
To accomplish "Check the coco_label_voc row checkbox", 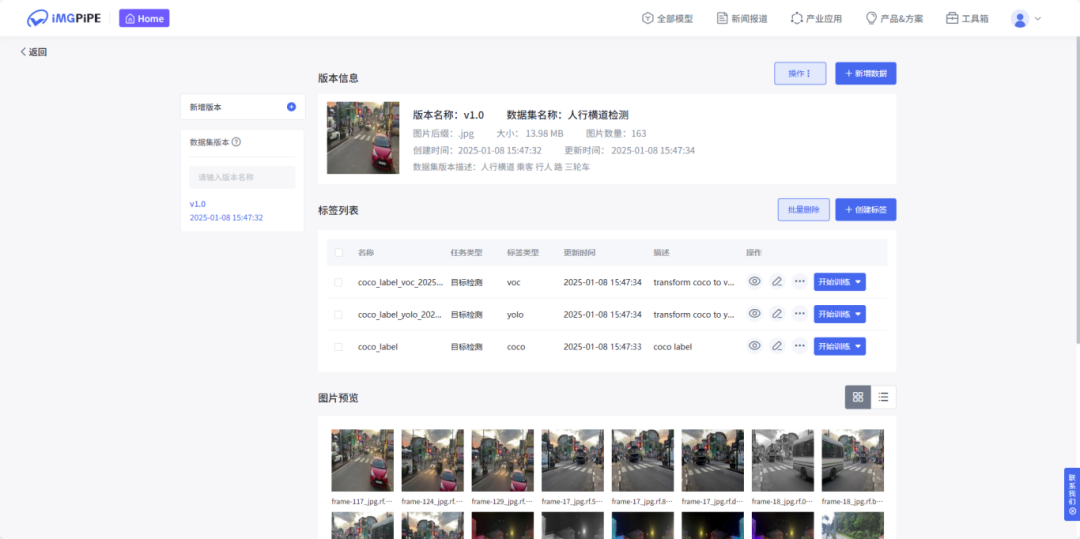I will tap(338, 282).
